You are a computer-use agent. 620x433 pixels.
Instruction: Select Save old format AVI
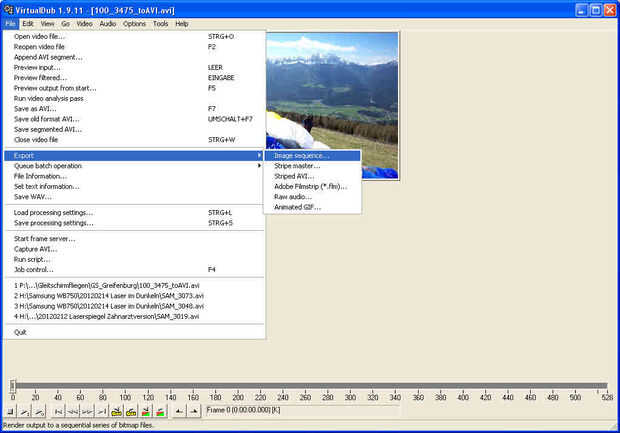pyautogui.click(x=134, y=119)
